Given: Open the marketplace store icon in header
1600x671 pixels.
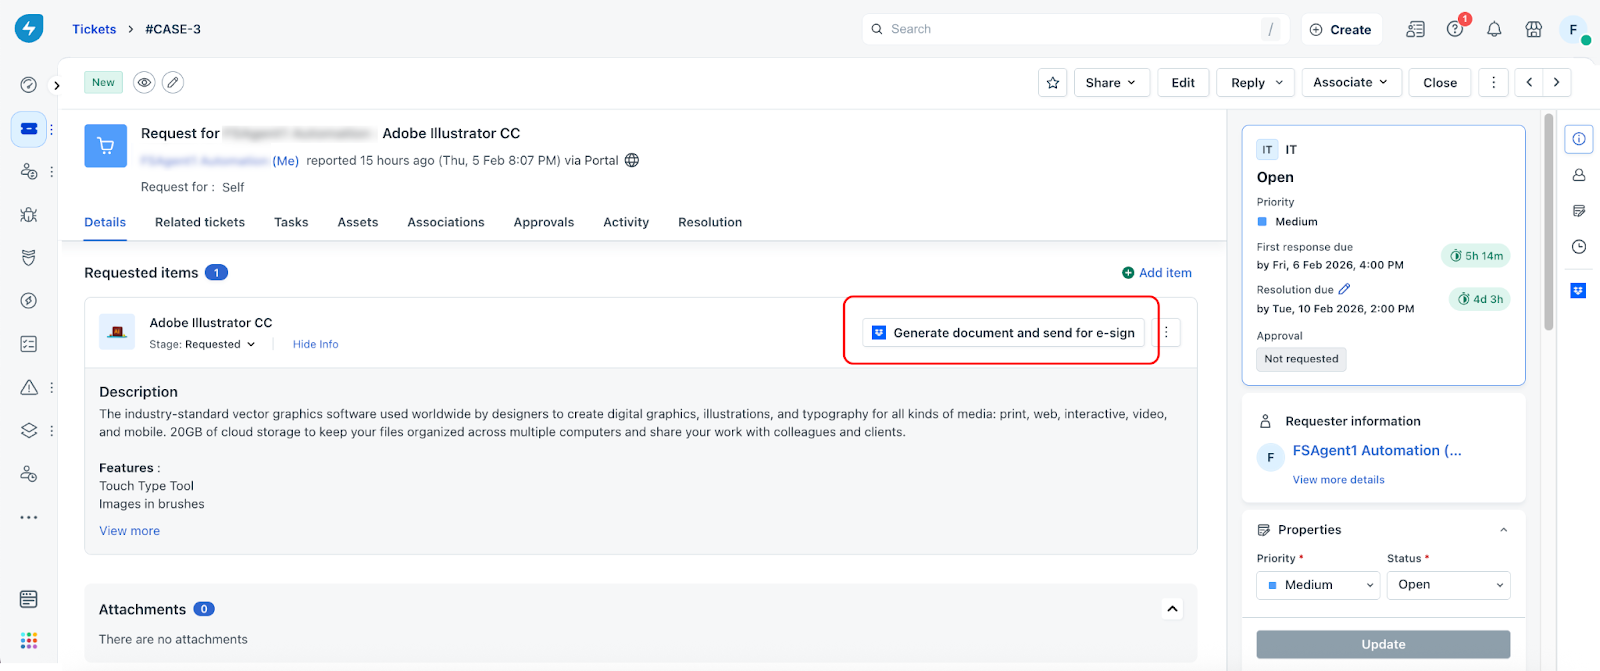Looking at the screenshot, I should [1533, 29].
